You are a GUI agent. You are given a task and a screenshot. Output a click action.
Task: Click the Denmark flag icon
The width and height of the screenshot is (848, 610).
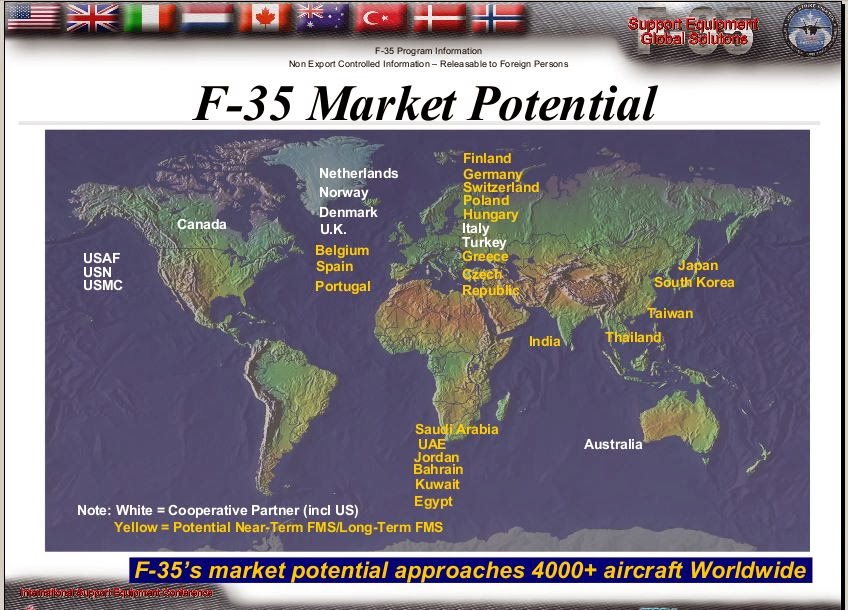pyautogui.click(x=439, y=17)
